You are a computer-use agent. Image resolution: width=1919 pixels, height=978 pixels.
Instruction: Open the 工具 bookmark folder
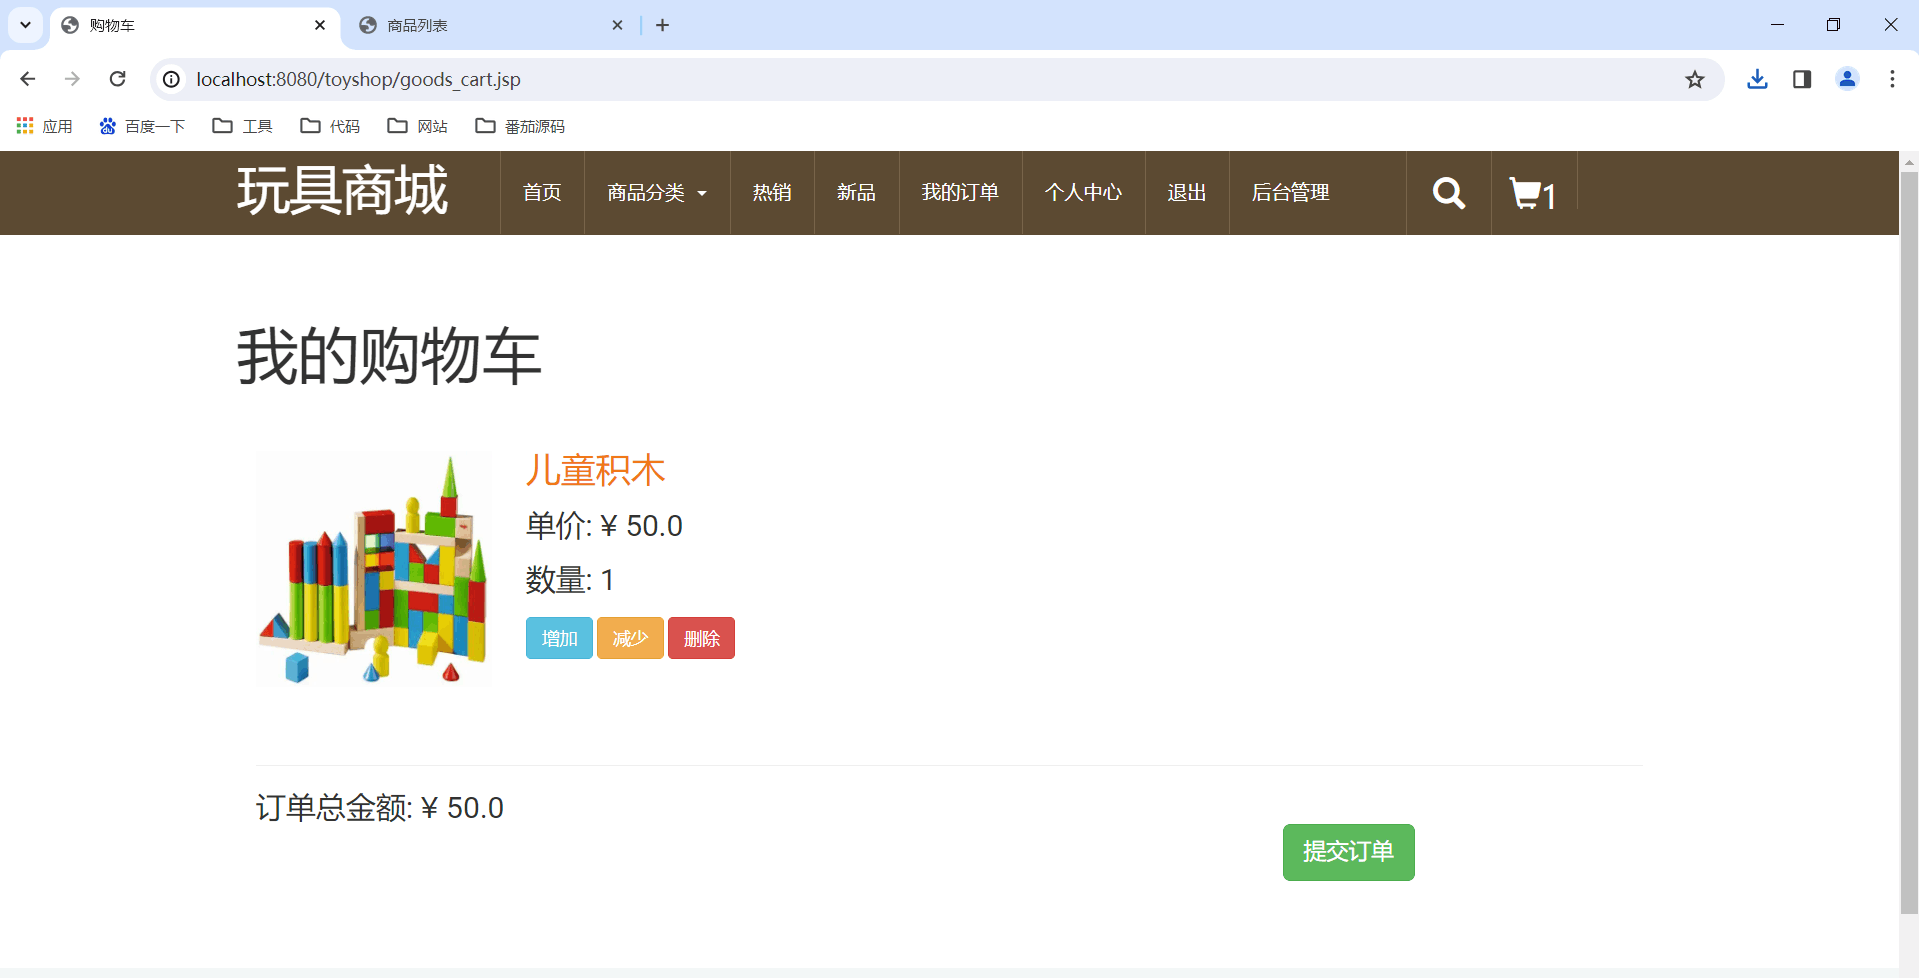pos(243,126)
